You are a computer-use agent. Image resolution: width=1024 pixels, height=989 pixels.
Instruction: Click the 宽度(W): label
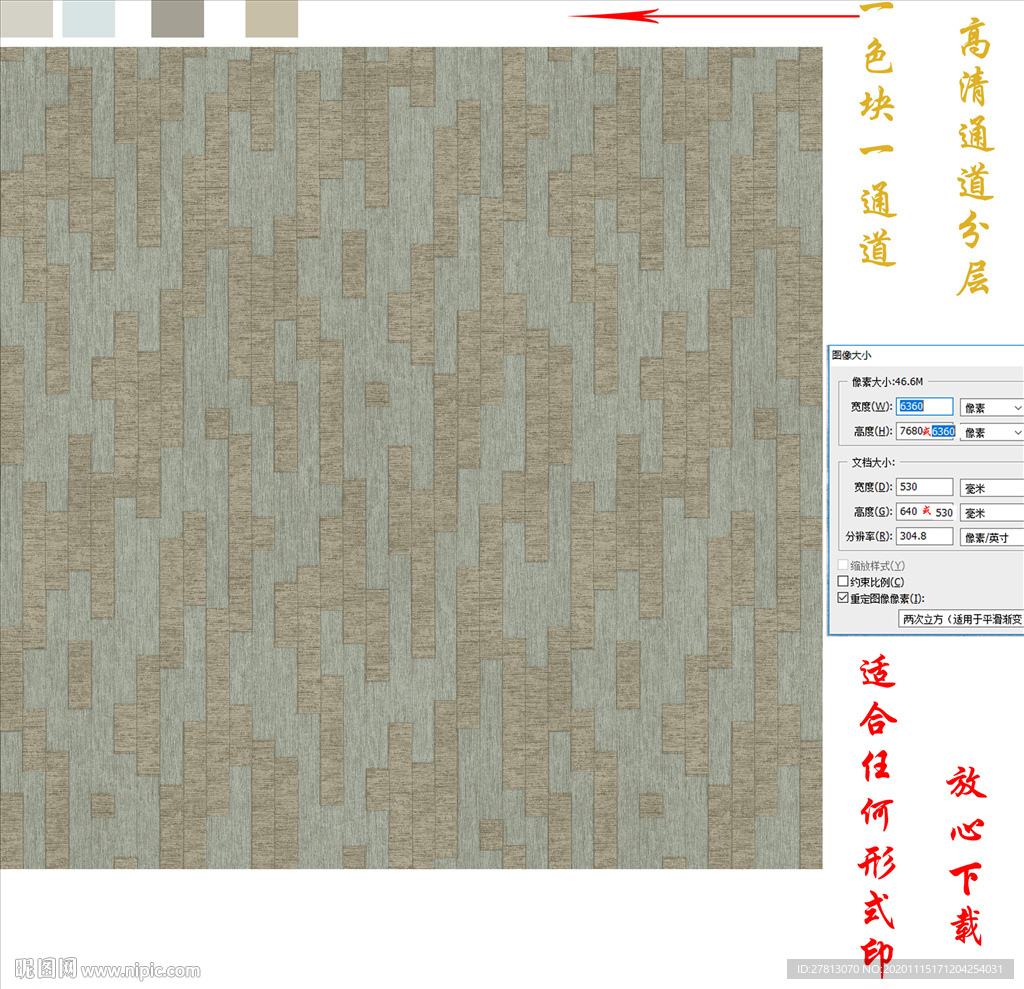[x=871, y=406]
